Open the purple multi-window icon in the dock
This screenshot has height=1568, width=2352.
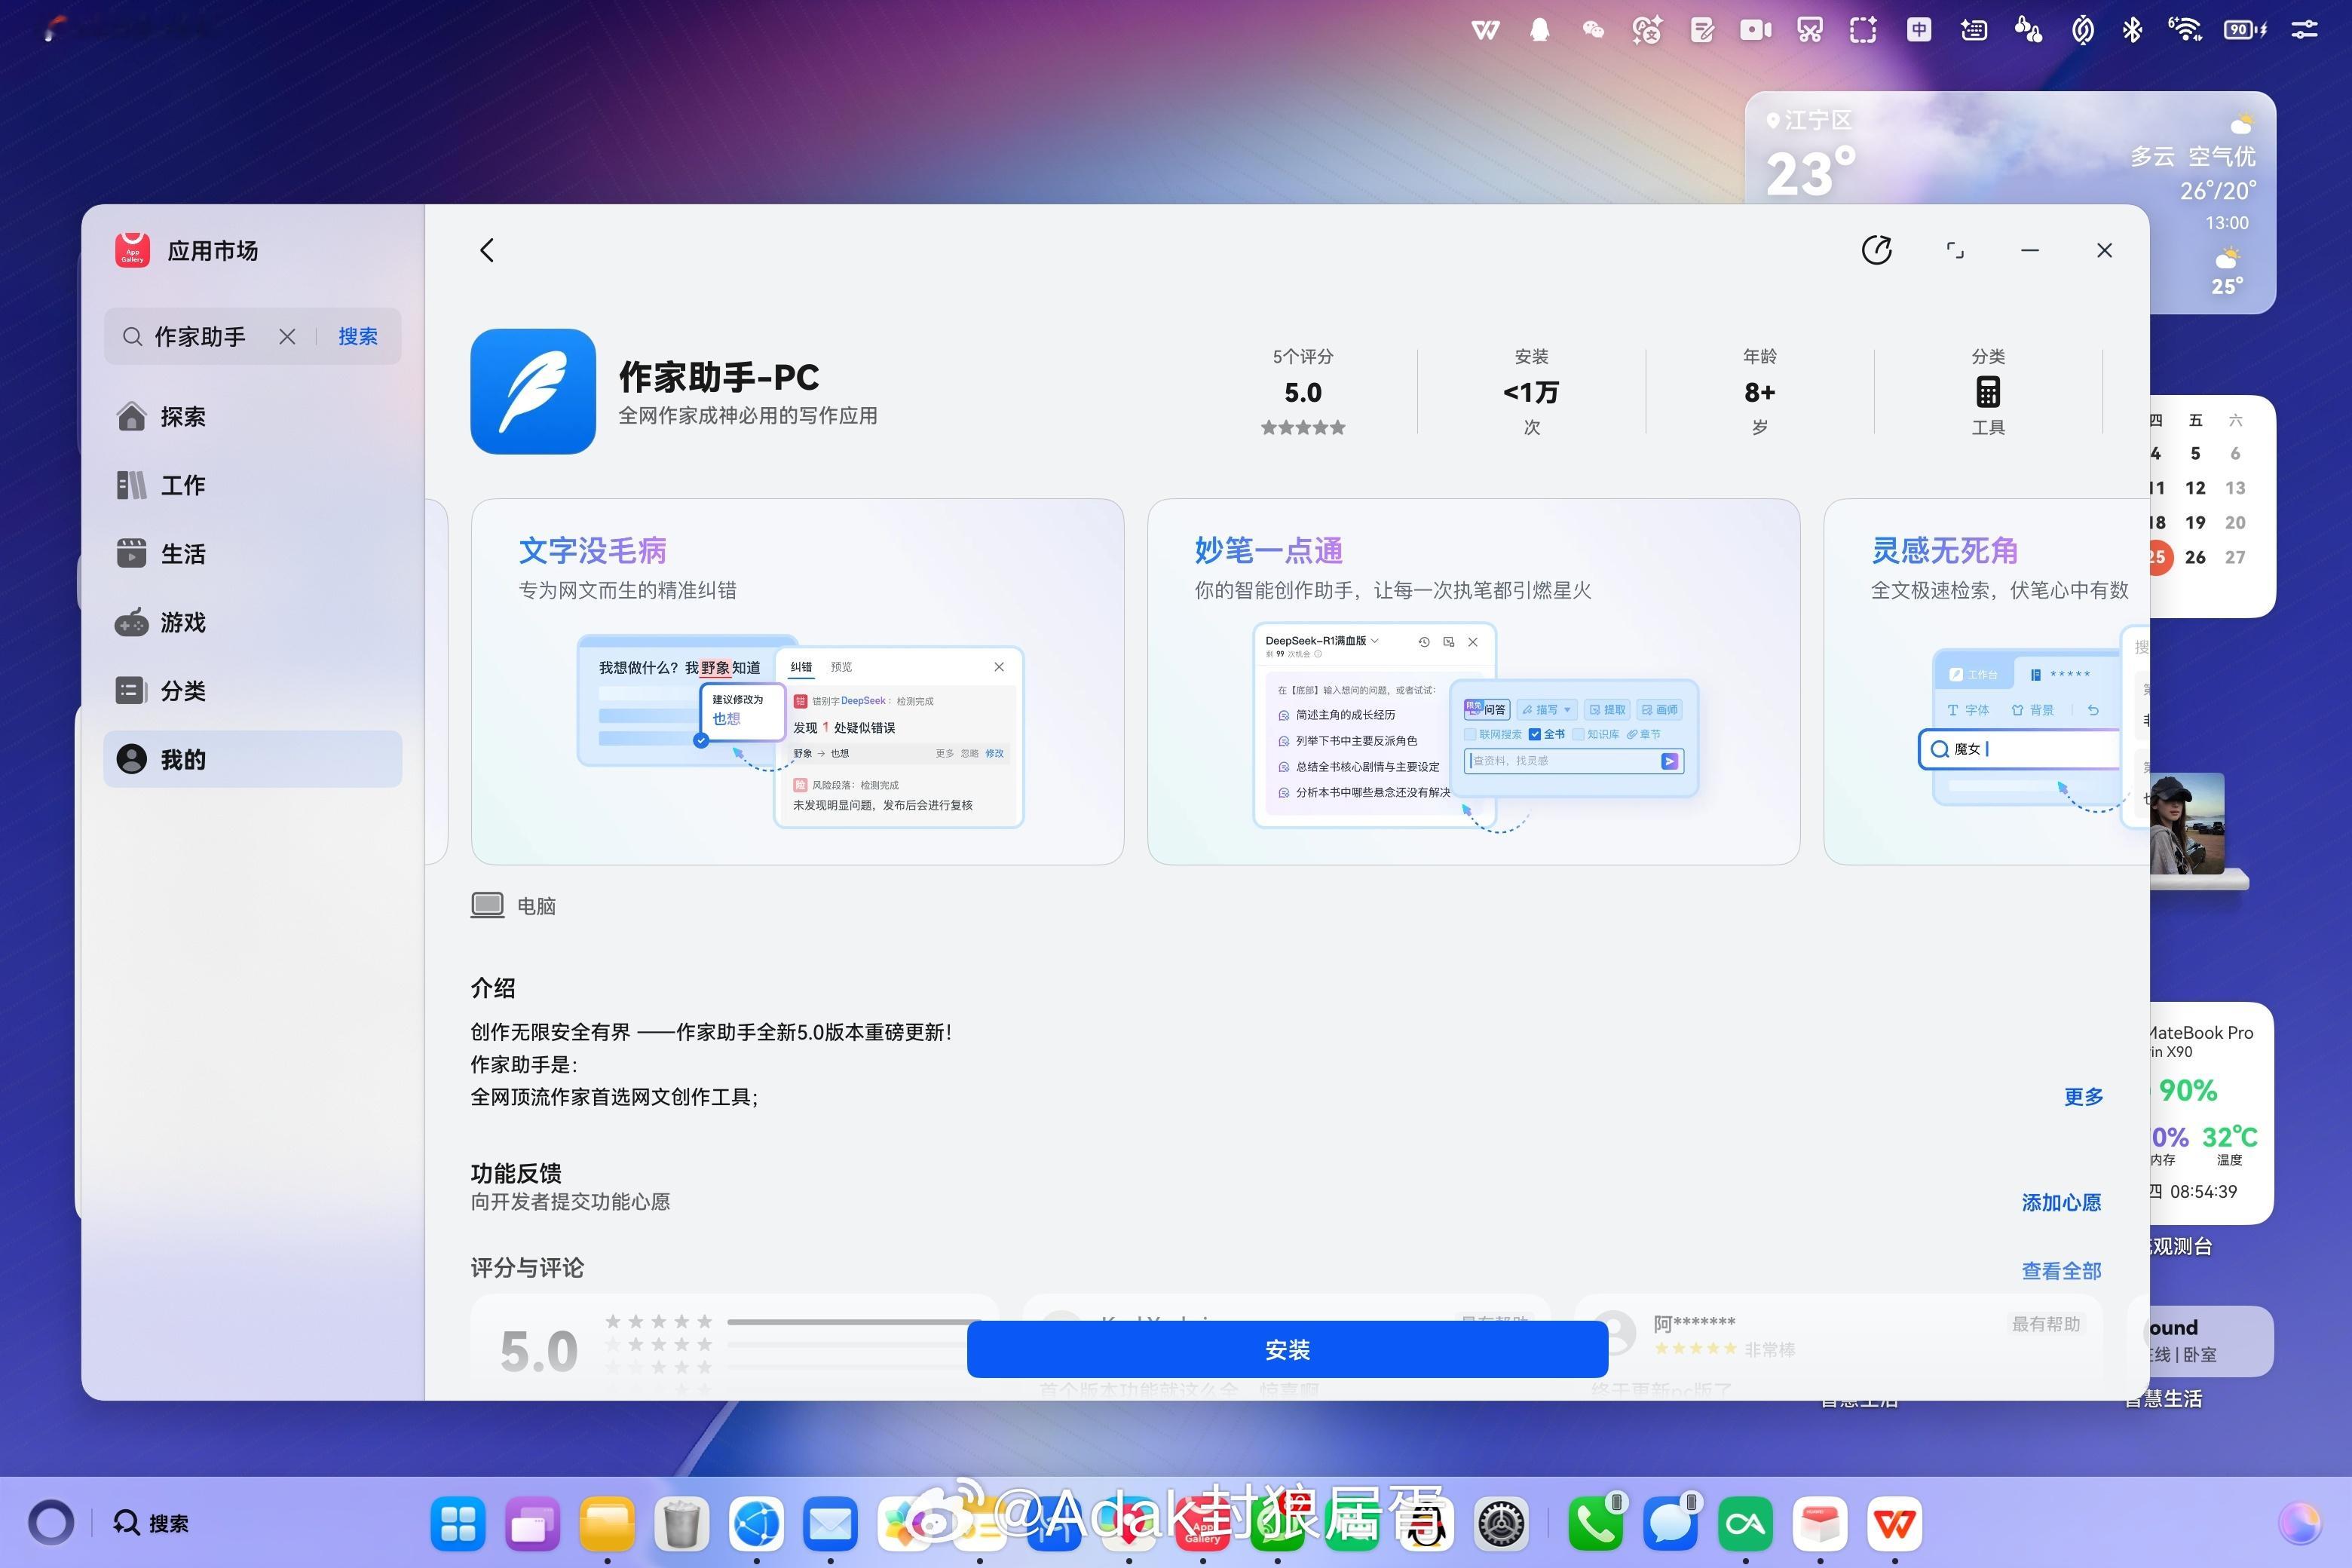533,1524
